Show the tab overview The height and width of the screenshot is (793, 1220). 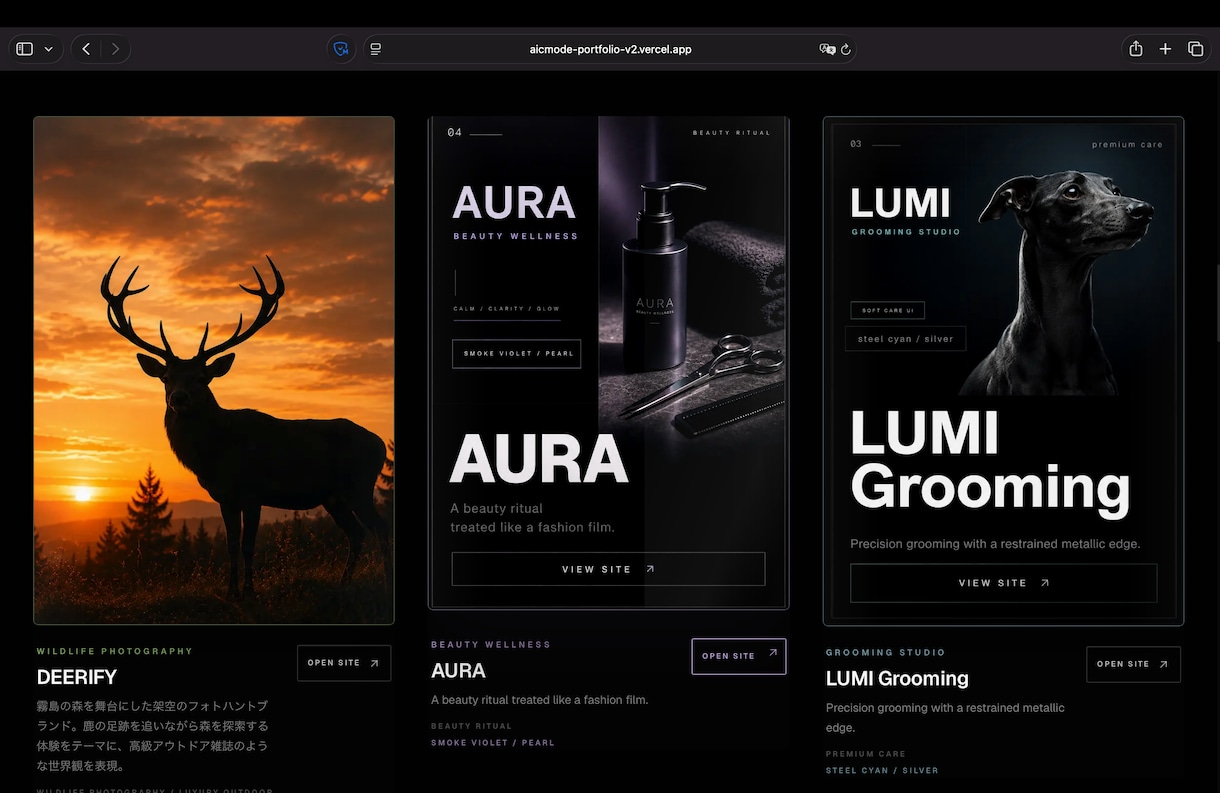[1195, 49]
